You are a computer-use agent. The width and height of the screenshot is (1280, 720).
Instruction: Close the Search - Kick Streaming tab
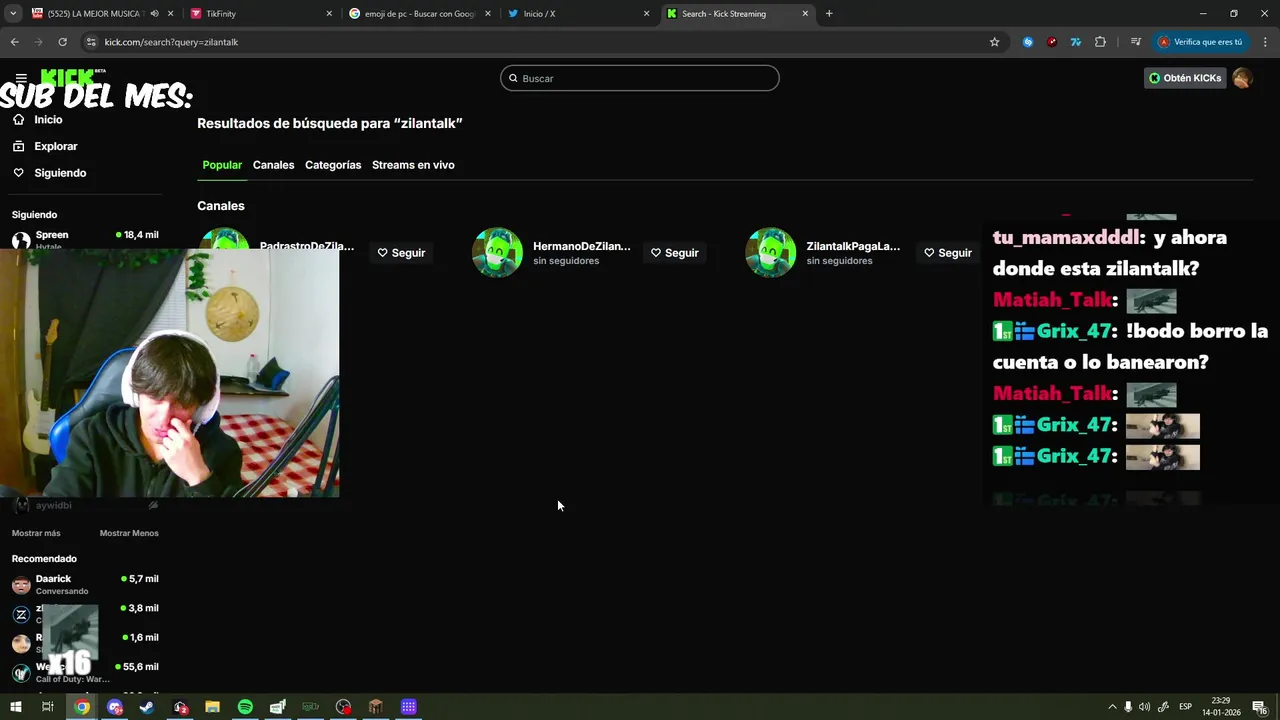click(805, 14)
